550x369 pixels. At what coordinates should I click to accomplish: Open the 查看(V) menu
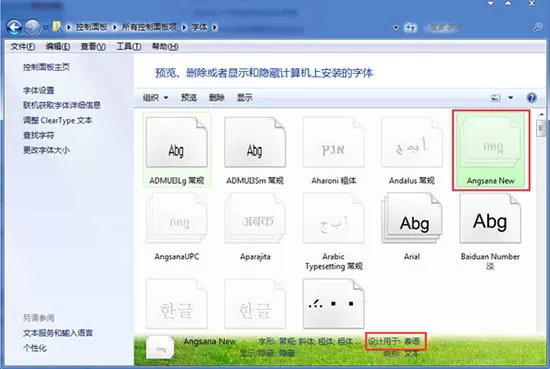[93, 46]
